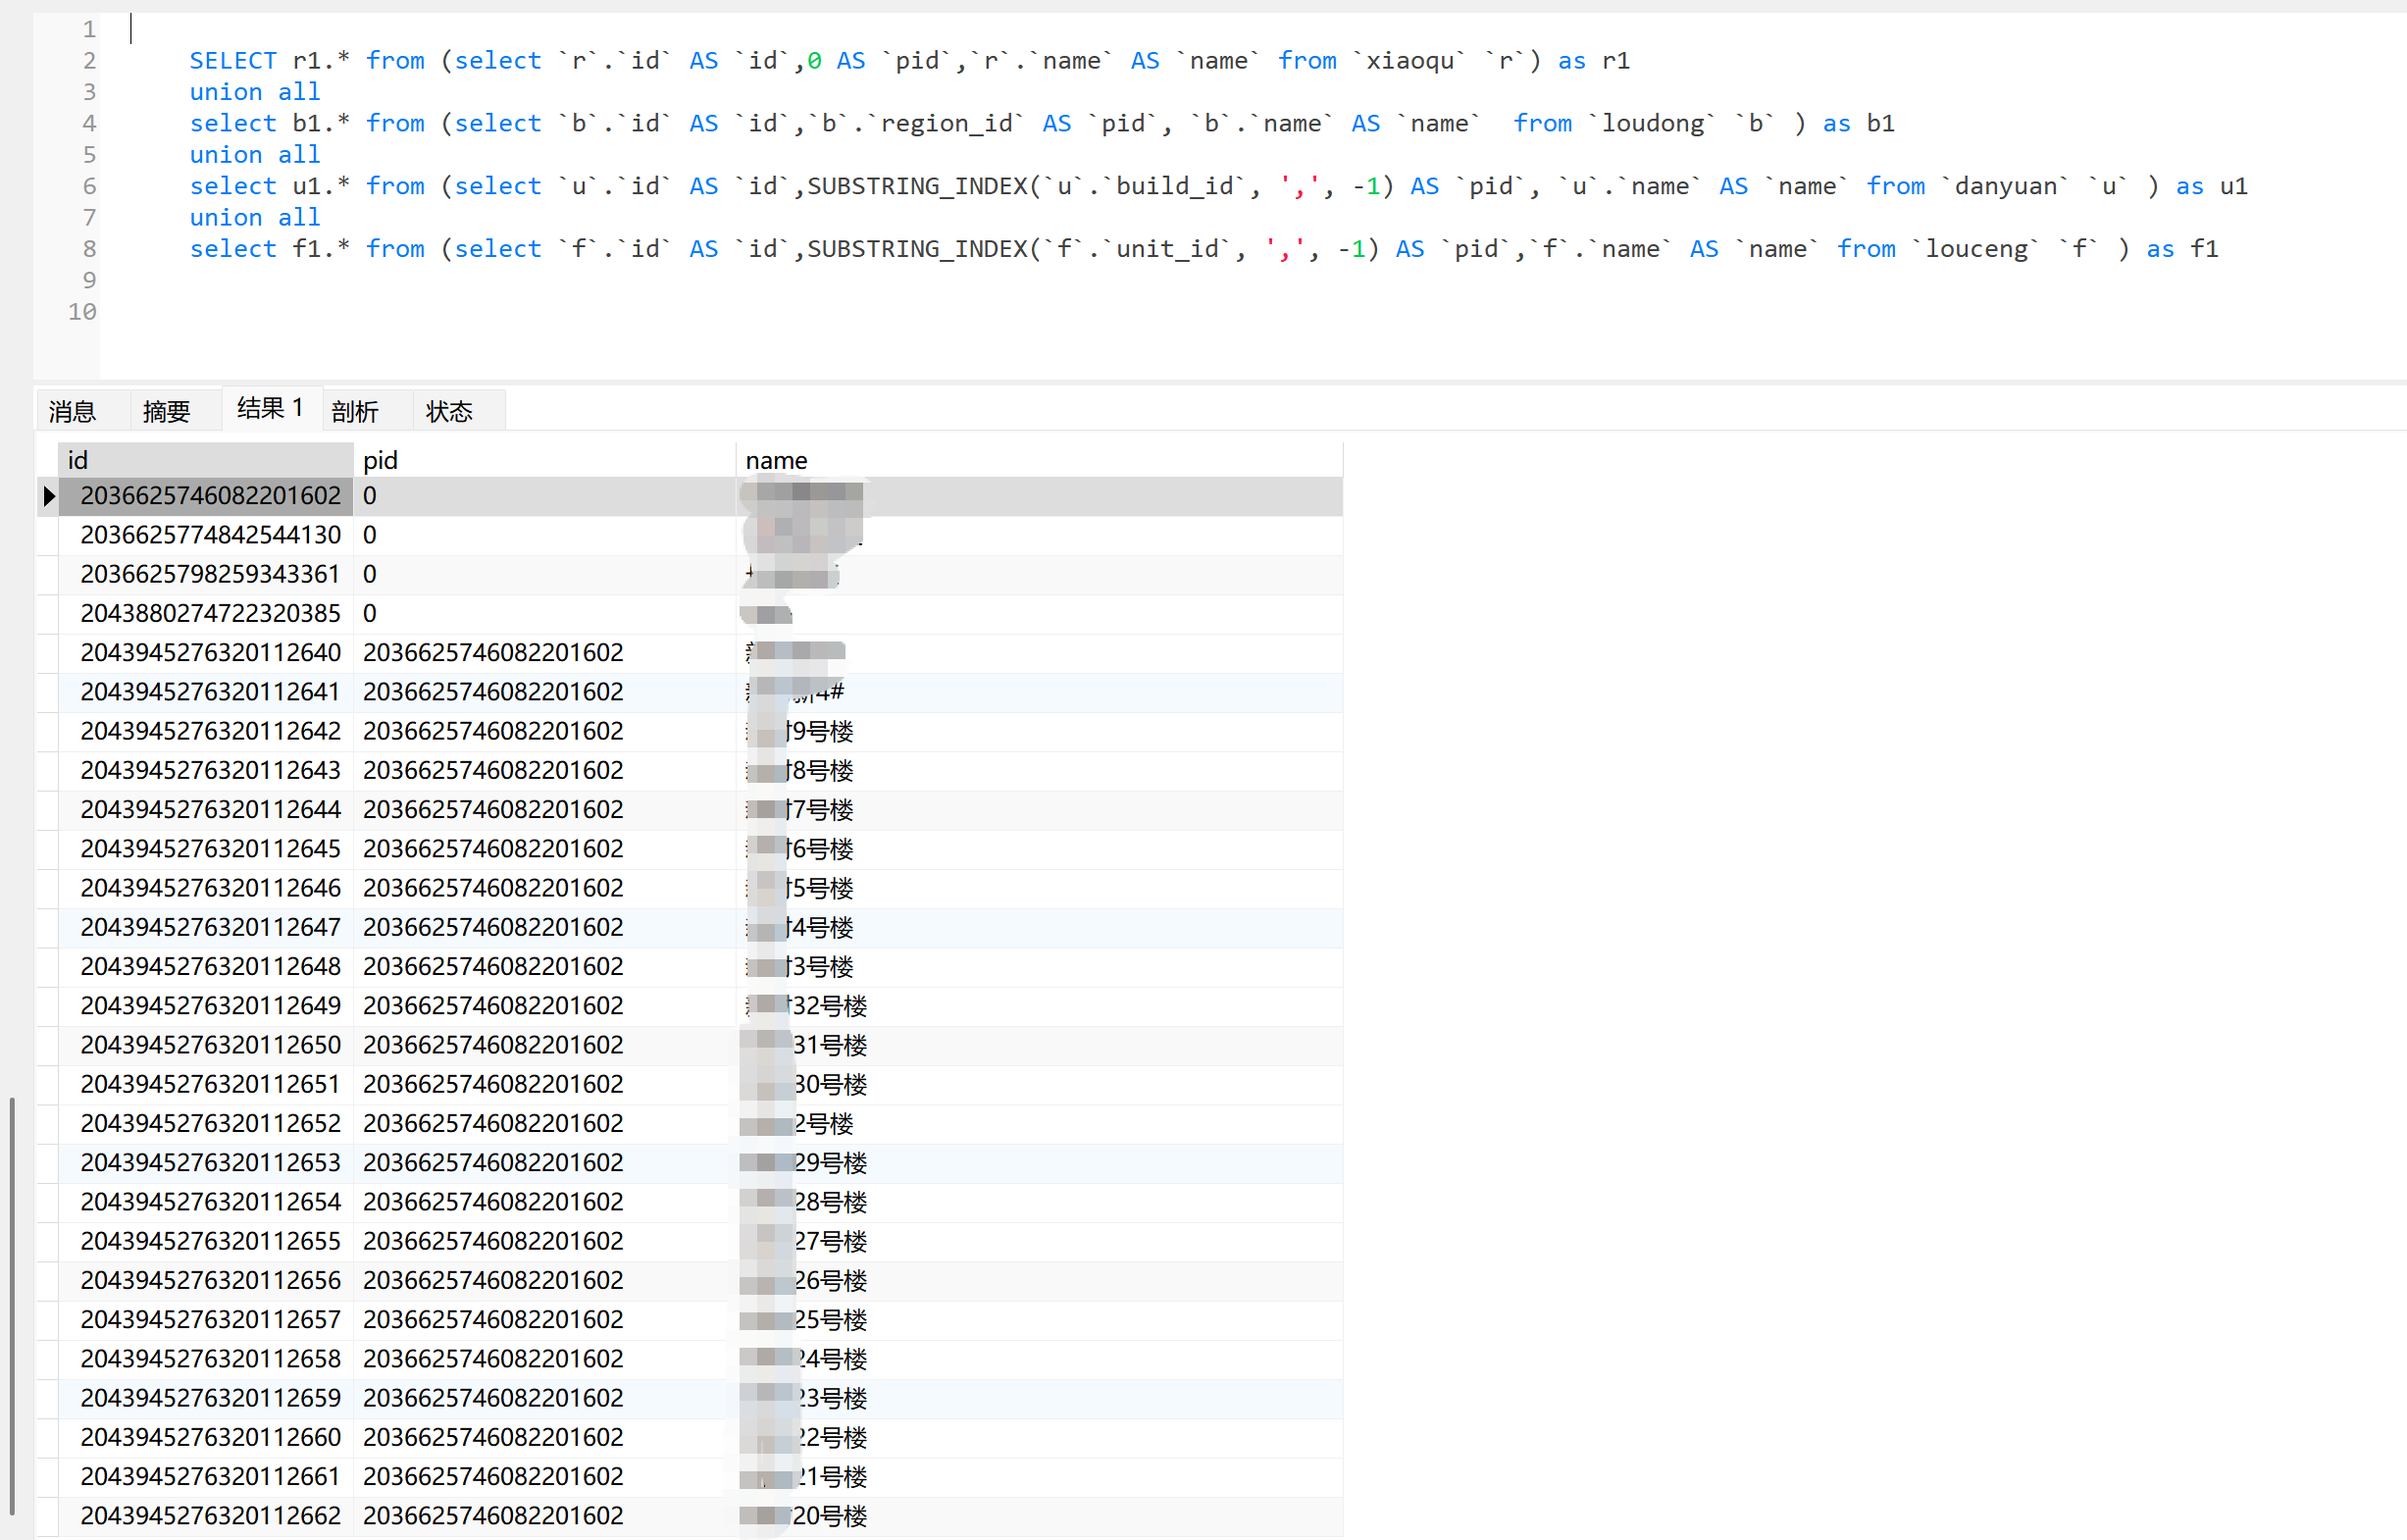Select id cell 203662574082201602 in first row
The width and height of the screenshot is (2407, 1540).
click(x=210, y=496)
